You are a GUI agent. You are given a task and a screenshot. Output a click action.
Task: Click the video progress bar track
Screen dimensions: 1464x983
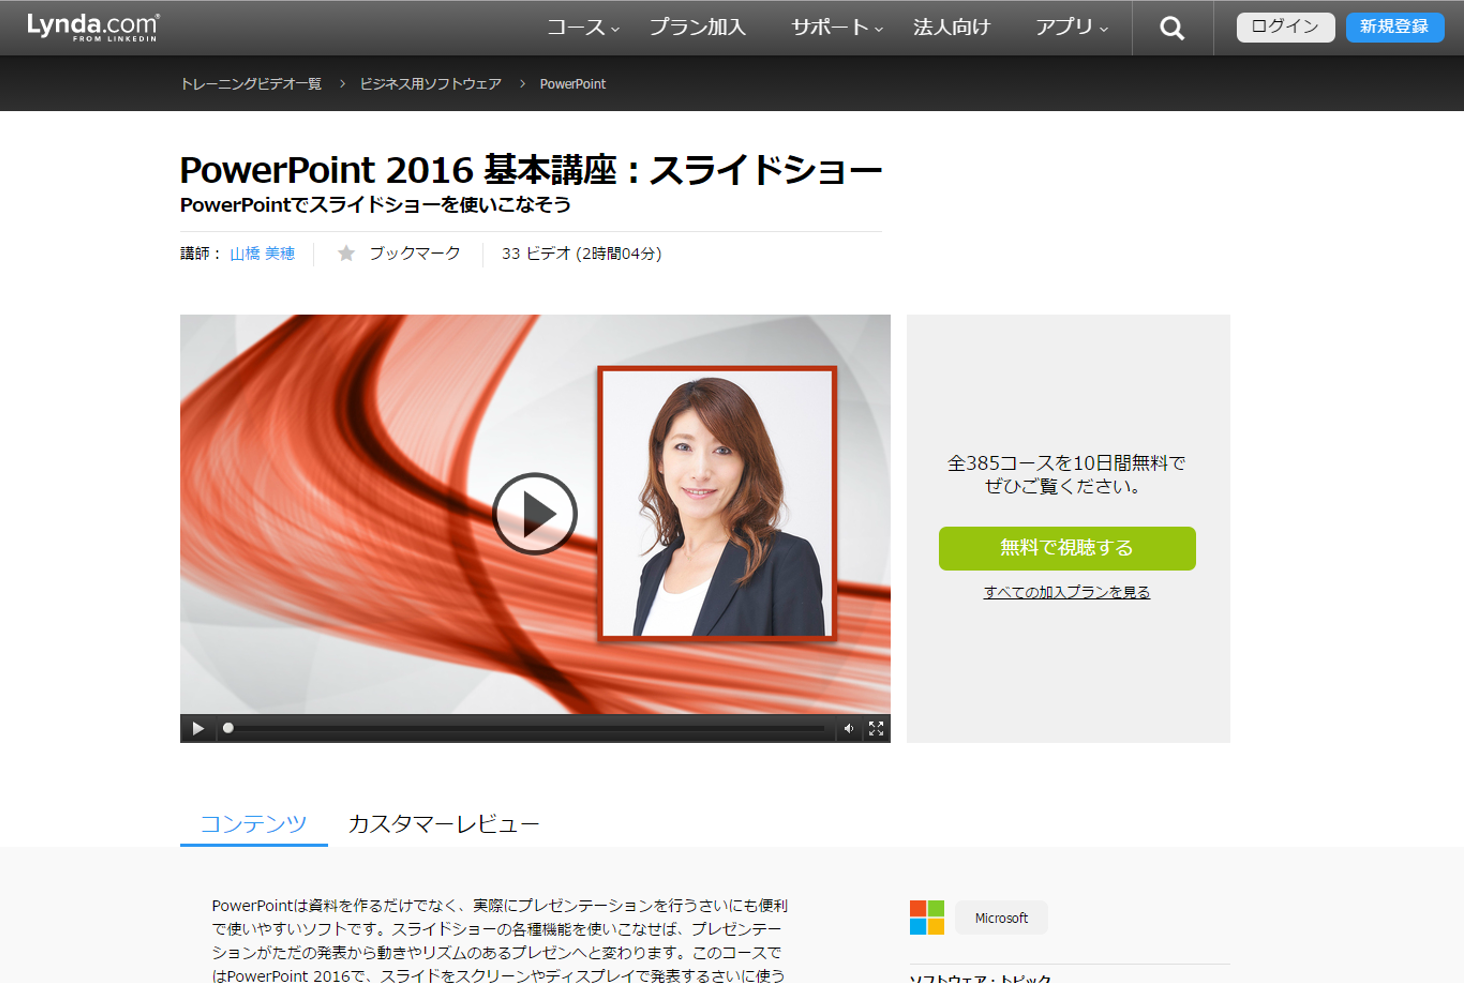526,729
